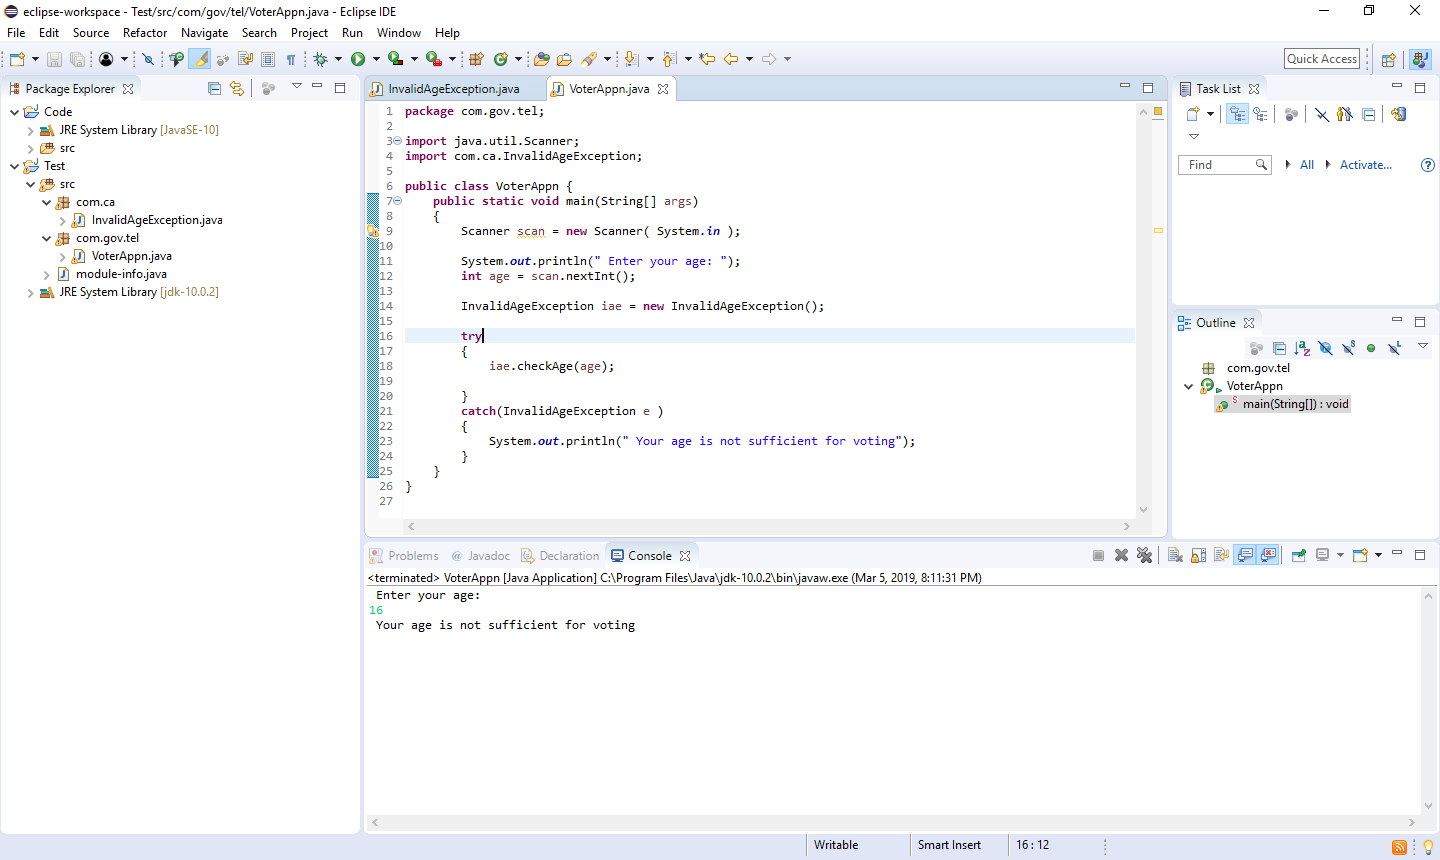
Task: Toggle Scroll Lock in Console
Action: (x=1197, y=557)
